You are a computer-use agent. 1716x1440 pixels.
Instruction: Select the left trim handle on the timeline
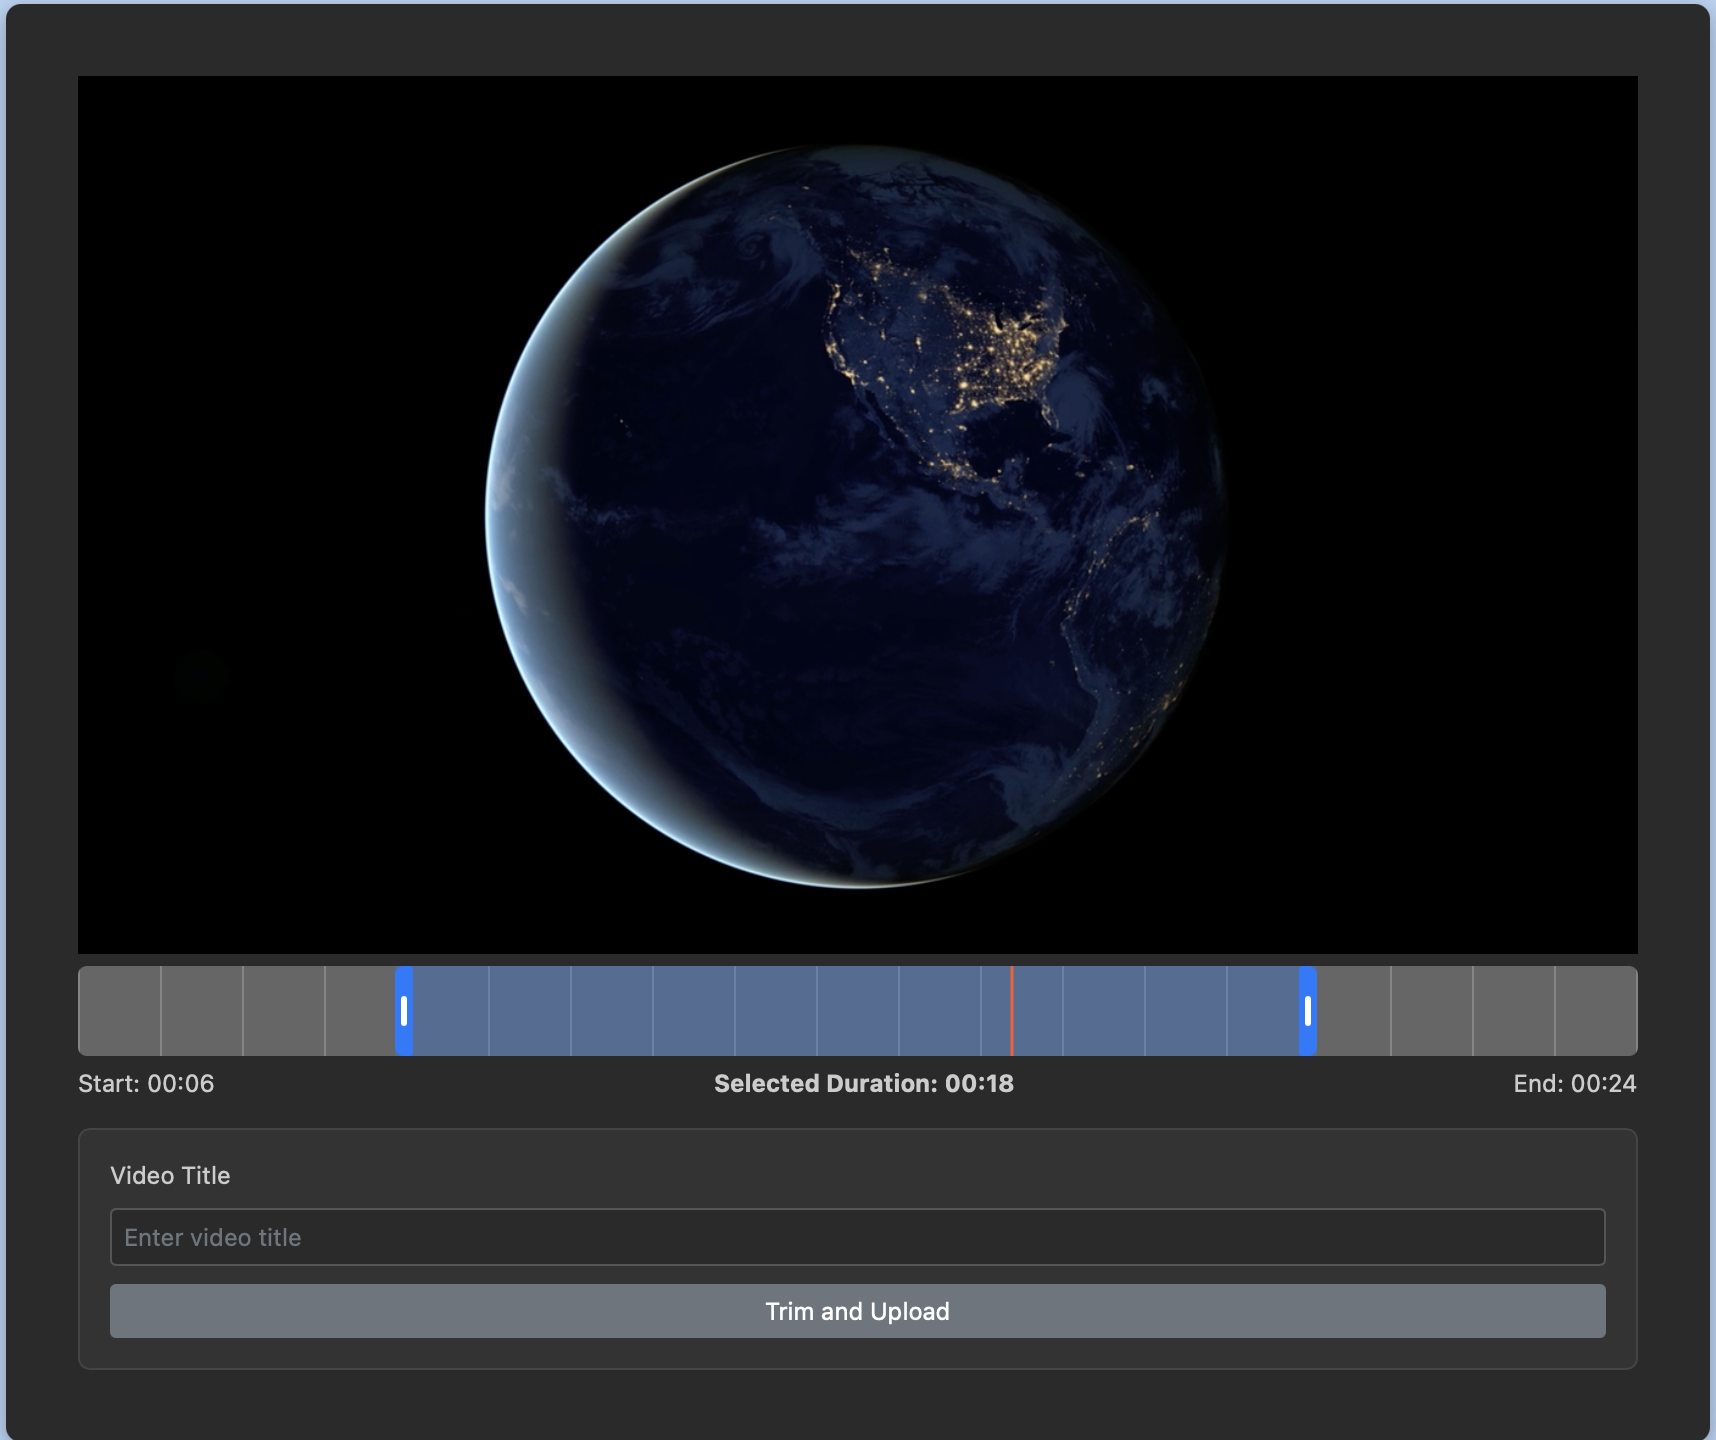404,1011
